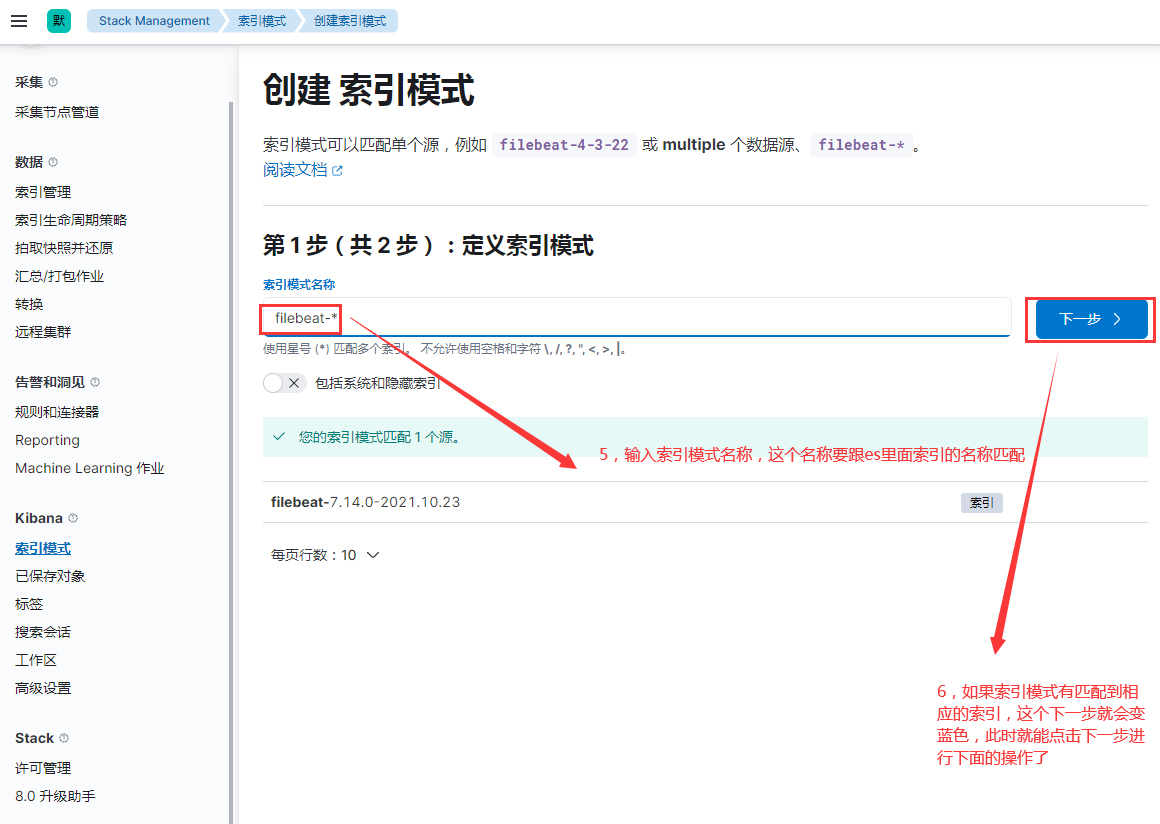Click the info icon next to 数据

click(x=53, y=162)
